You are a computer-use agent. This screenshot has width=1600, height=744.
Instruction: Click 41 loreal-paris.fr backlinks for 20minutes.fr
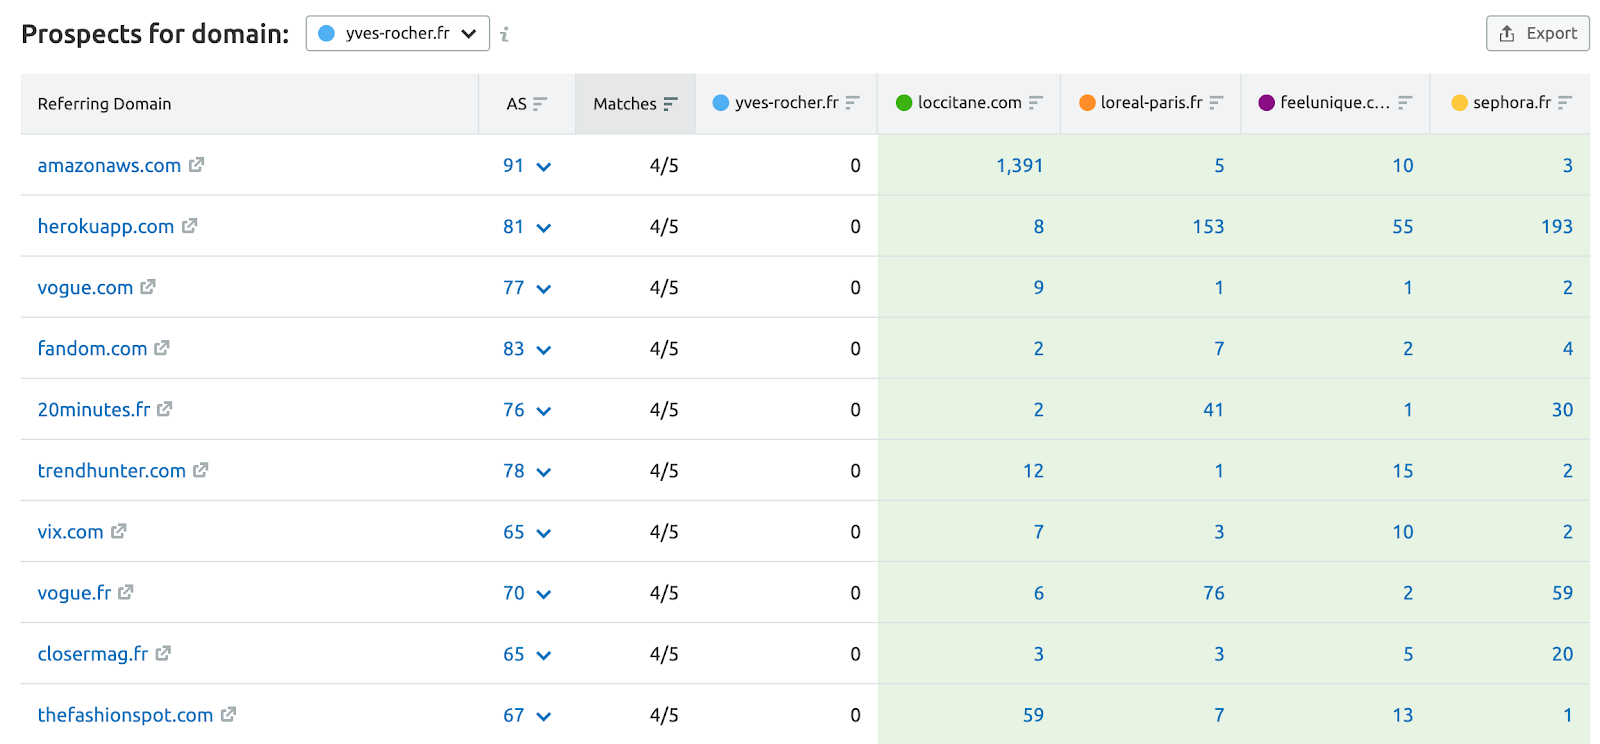1213,409
